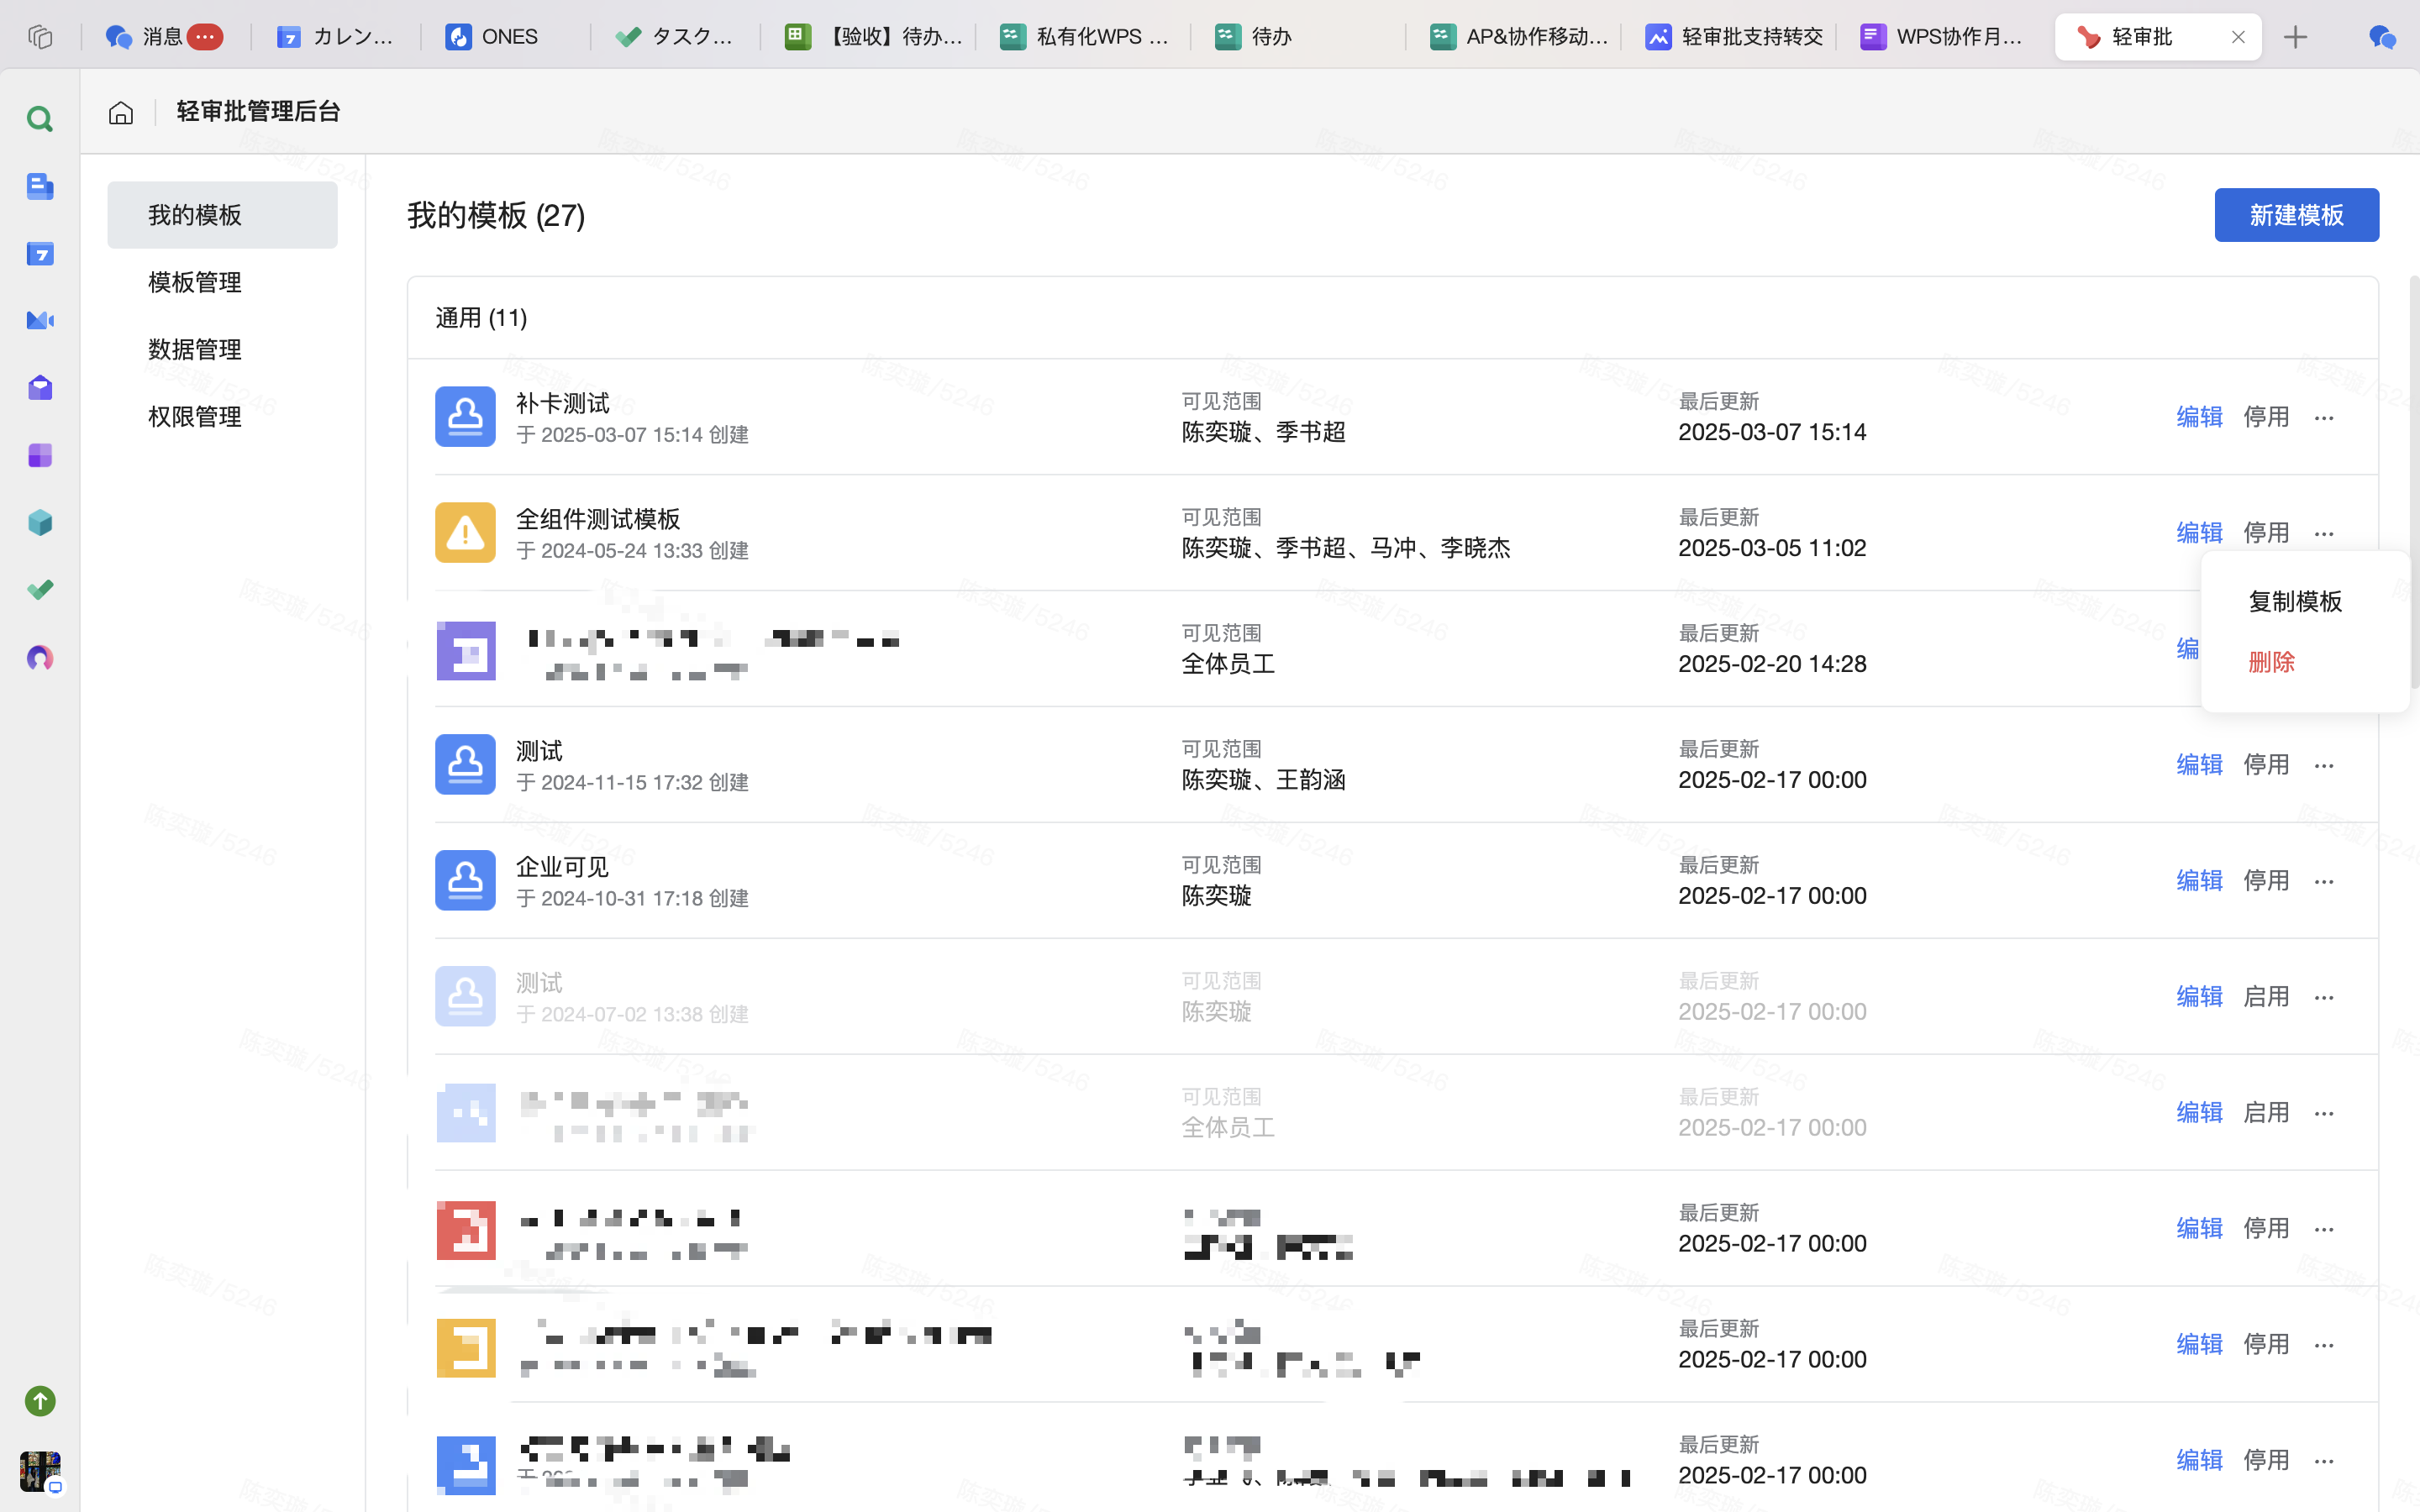Screen dimensions: 2420x1512
Task: Click the green checkmark tasks sidebar icon
Action: pos(40,590)
